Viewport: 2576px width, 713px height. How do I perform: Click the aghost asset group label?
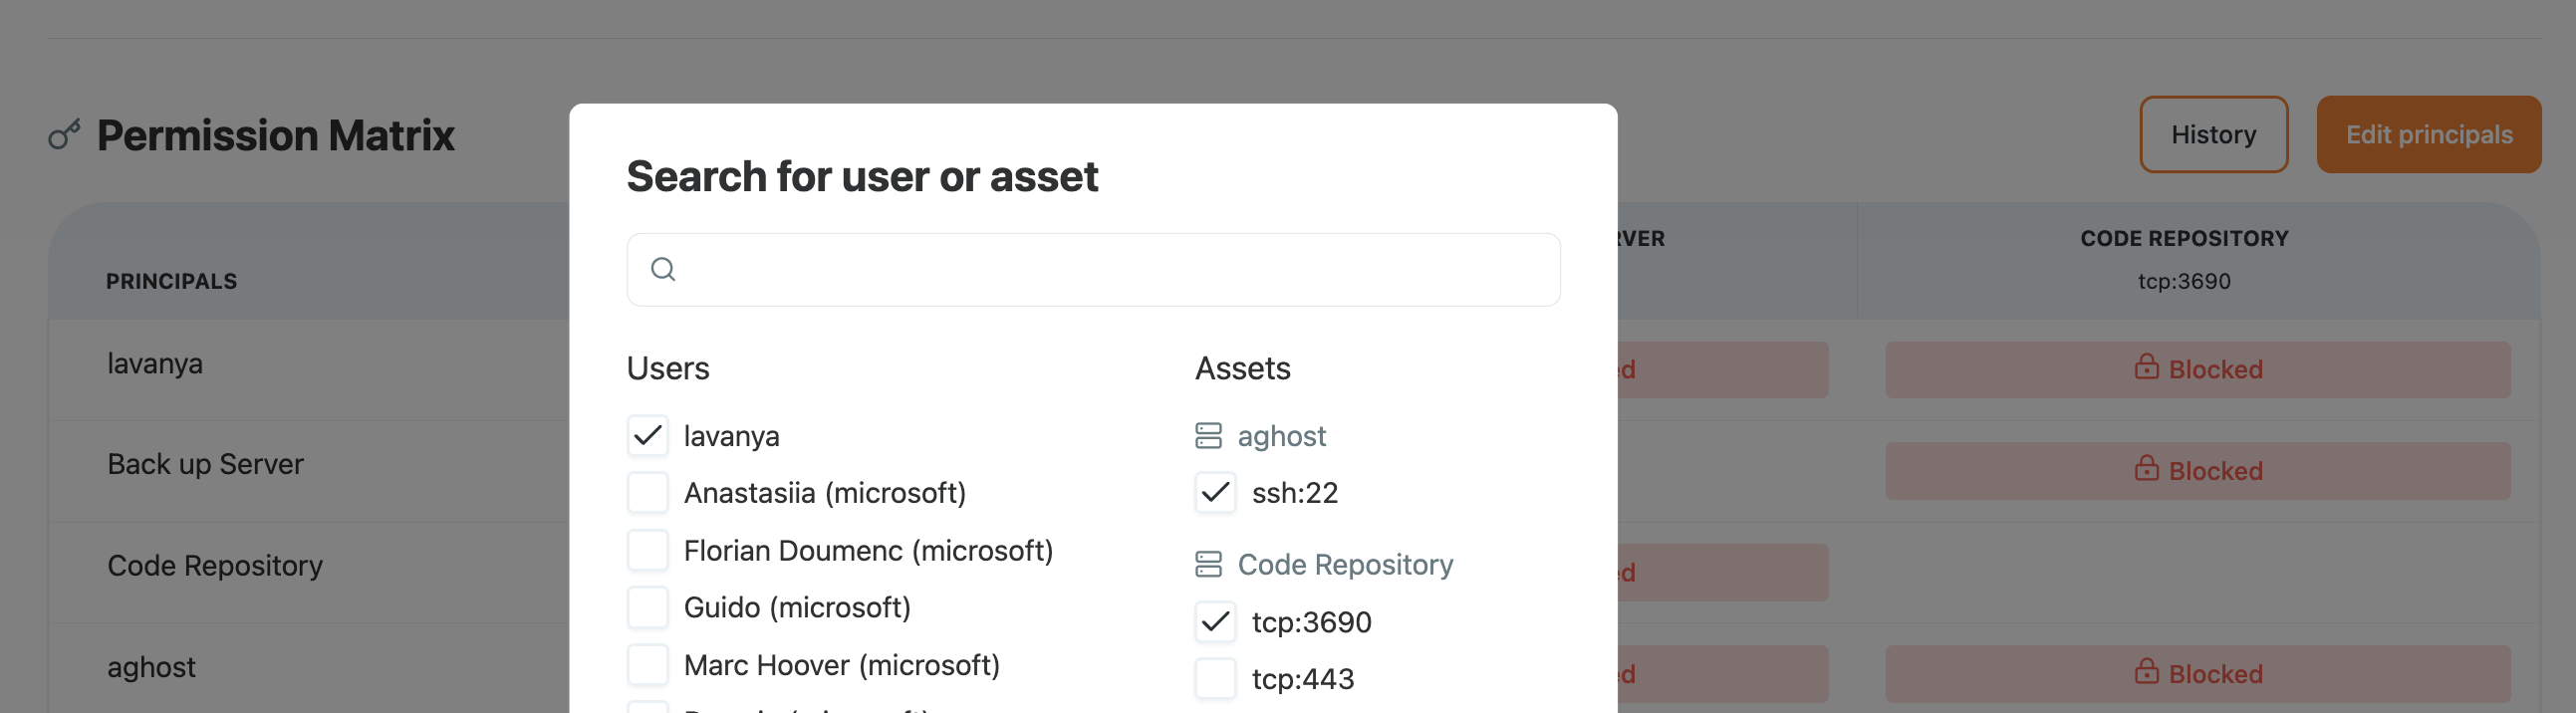(1281, 436)
